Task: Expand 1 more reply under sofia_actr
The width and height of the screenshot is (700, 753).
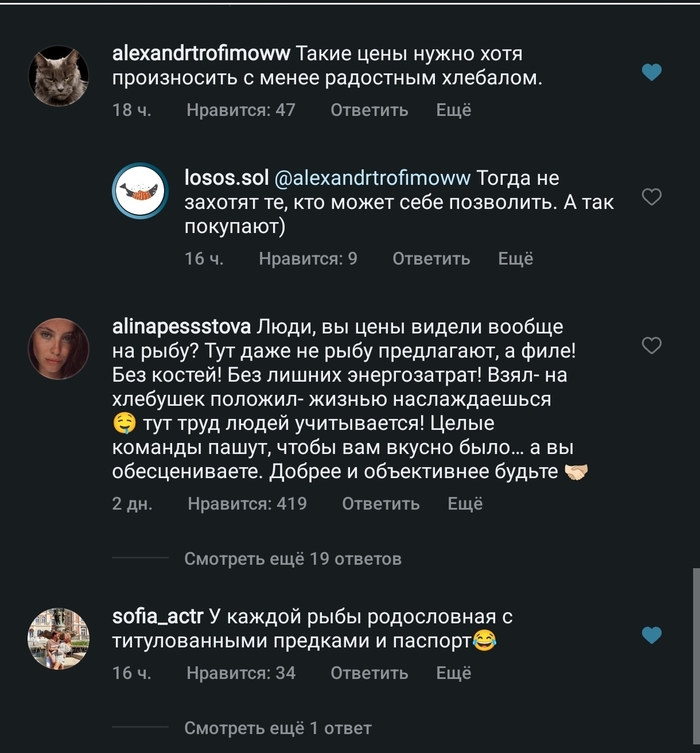Action: (277, 728)
